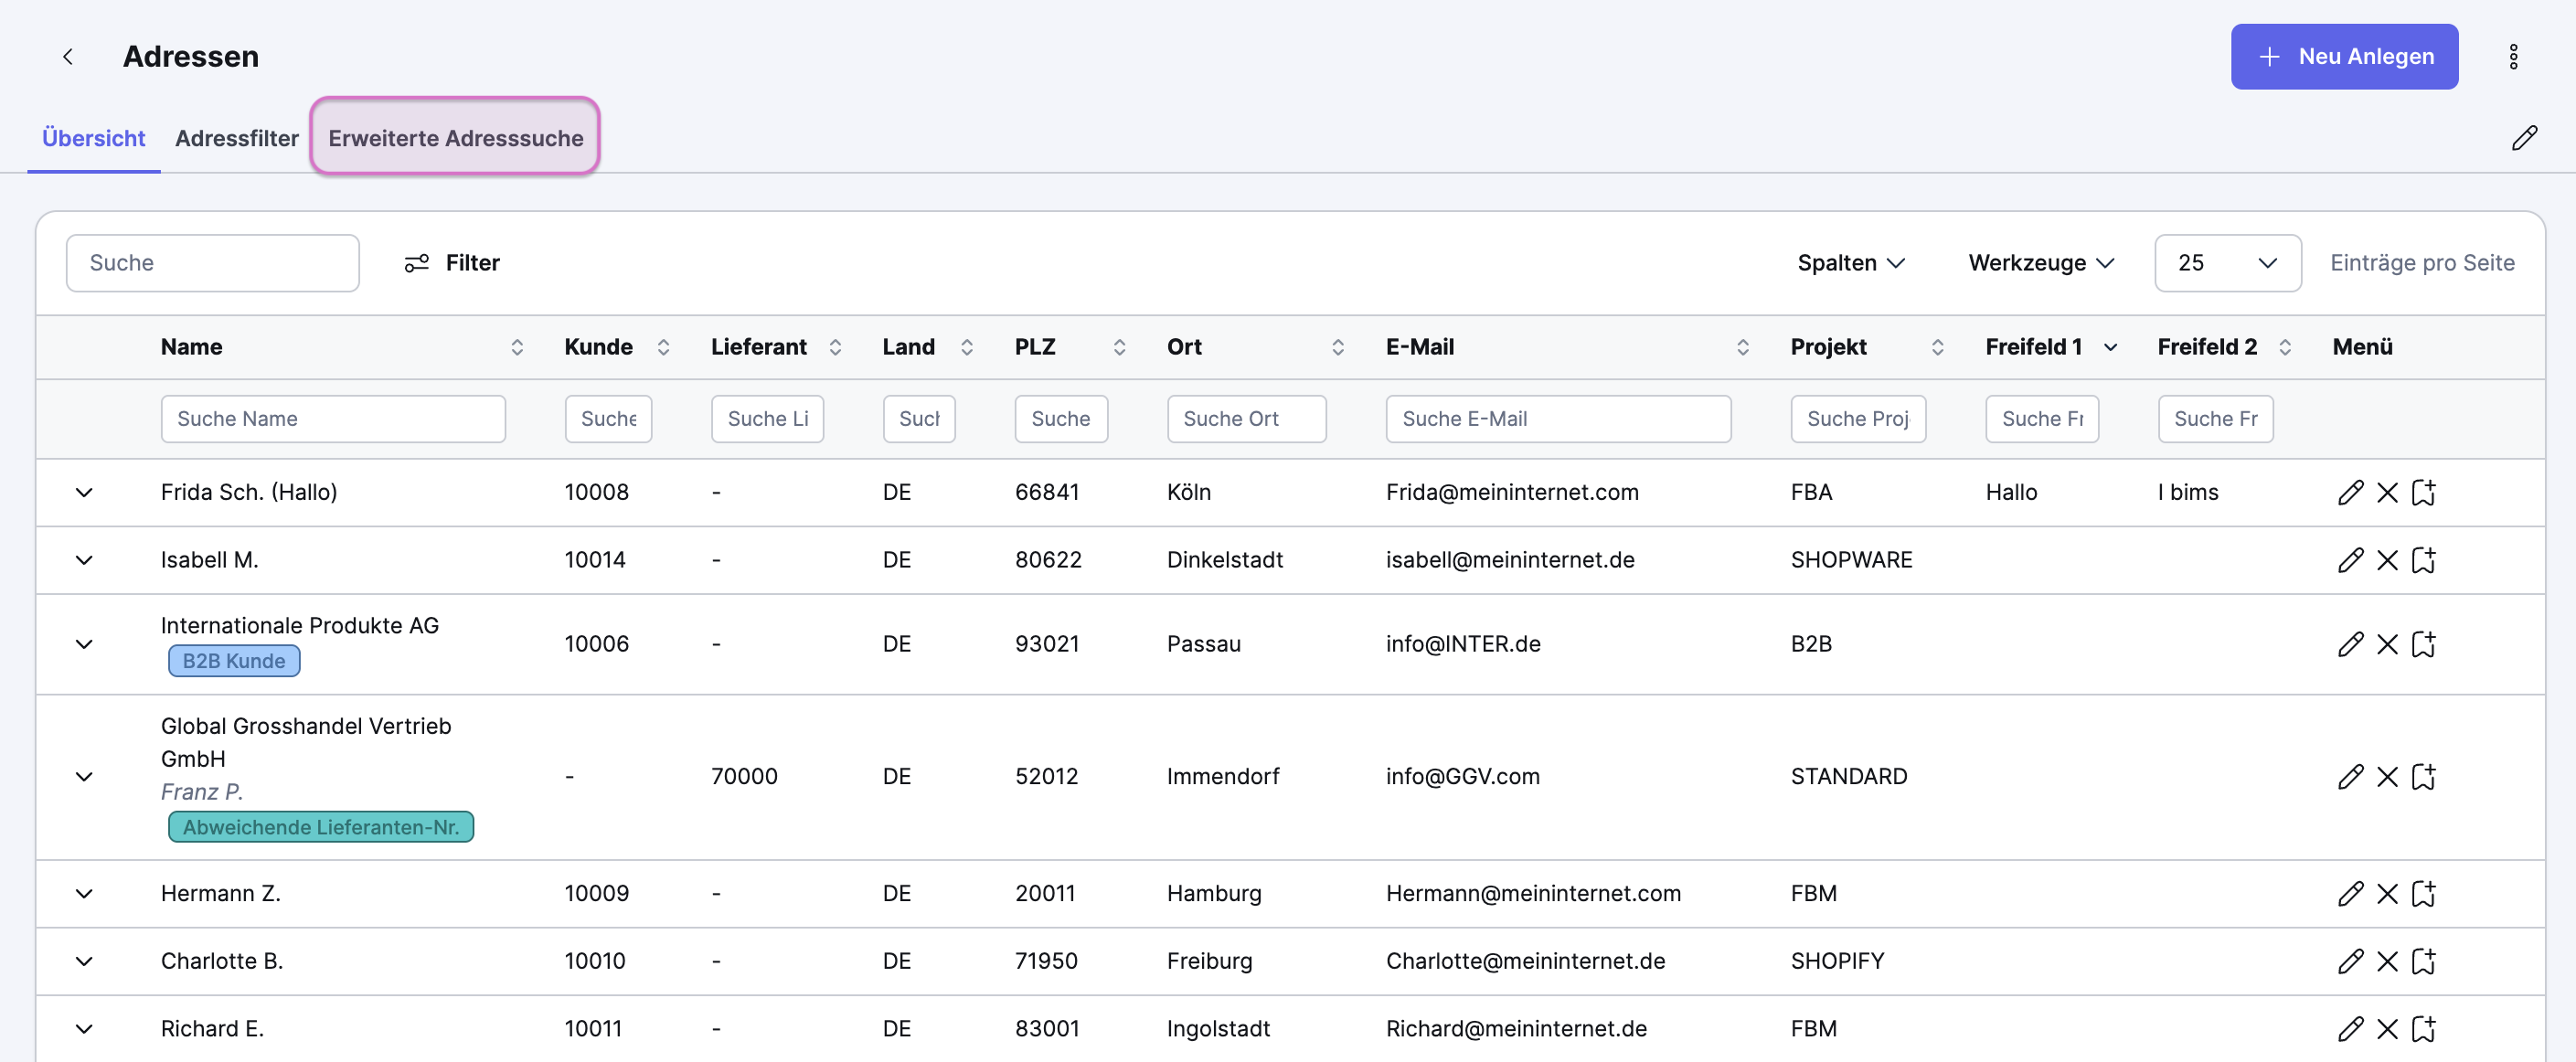Copy the Internationale Produkte AG entry
Image resolution: width=2576 pixels, height=1062 pixels.
pos(2423,644)
